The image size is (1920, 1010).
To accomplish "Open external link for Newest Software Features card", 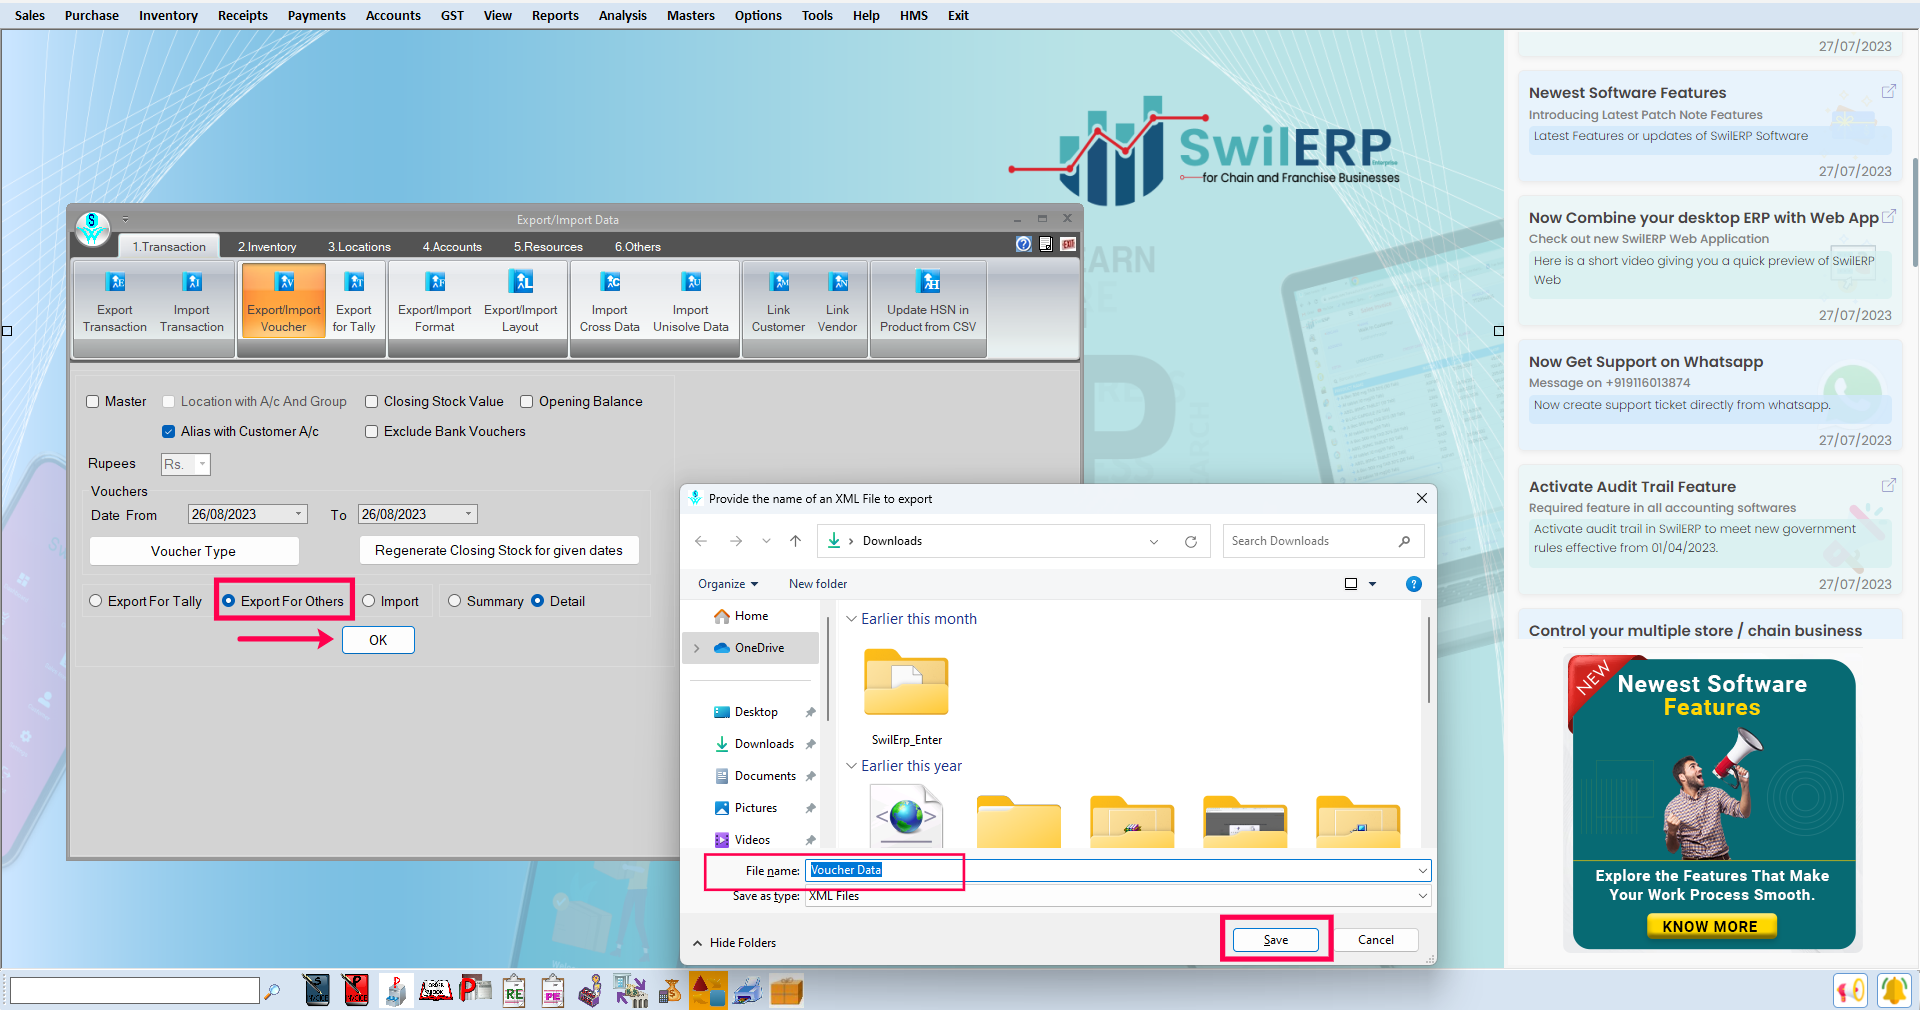I will tap(1888, 92).
